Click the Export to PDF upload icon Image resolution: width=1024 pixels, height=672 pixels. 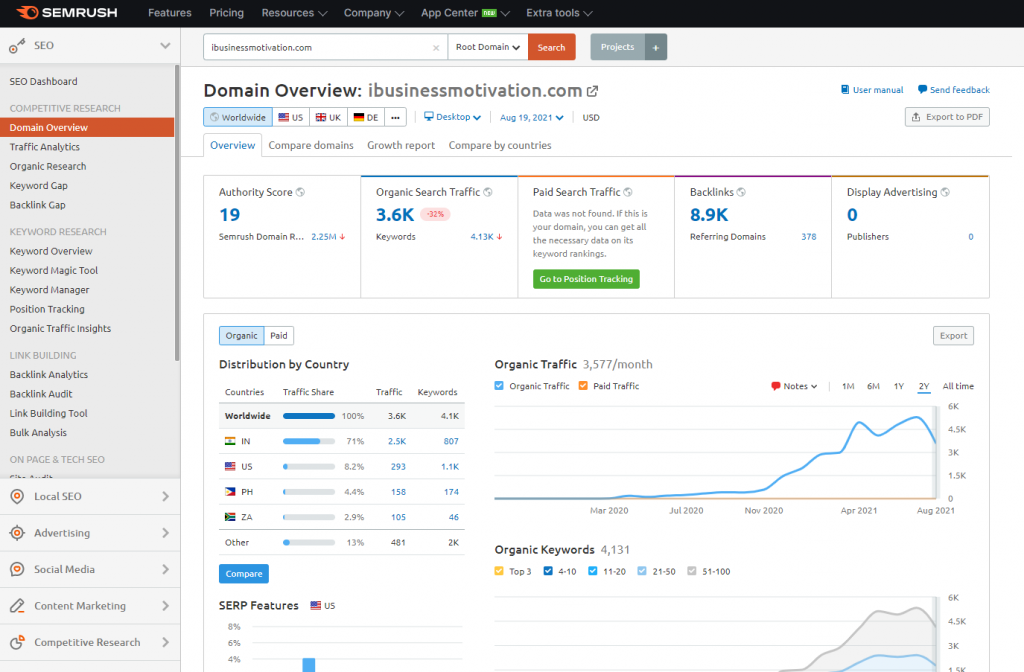coord(916,117)
